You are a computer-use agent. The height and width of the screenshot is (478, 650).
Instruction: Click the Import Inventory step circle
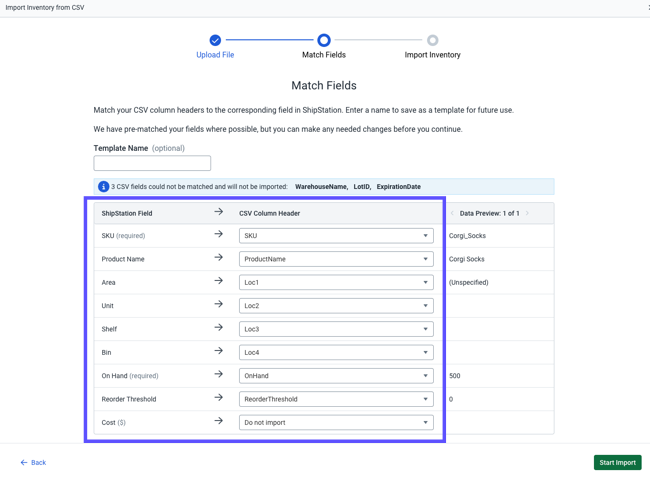pyautogui.click(x=432, y=40)
